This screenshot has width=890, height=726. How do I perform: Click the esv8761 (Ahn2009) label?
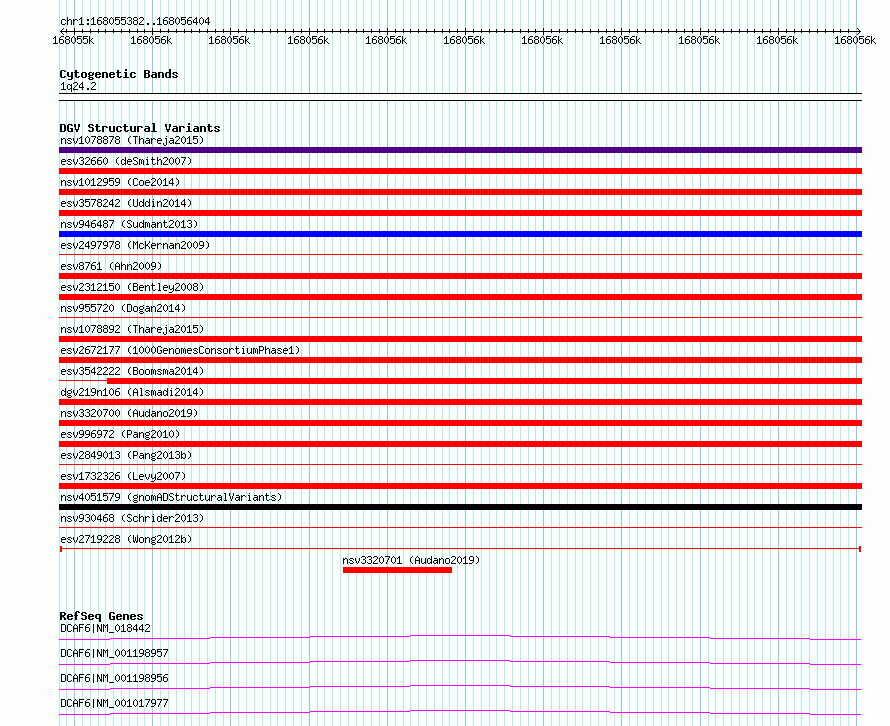(111, 266)
